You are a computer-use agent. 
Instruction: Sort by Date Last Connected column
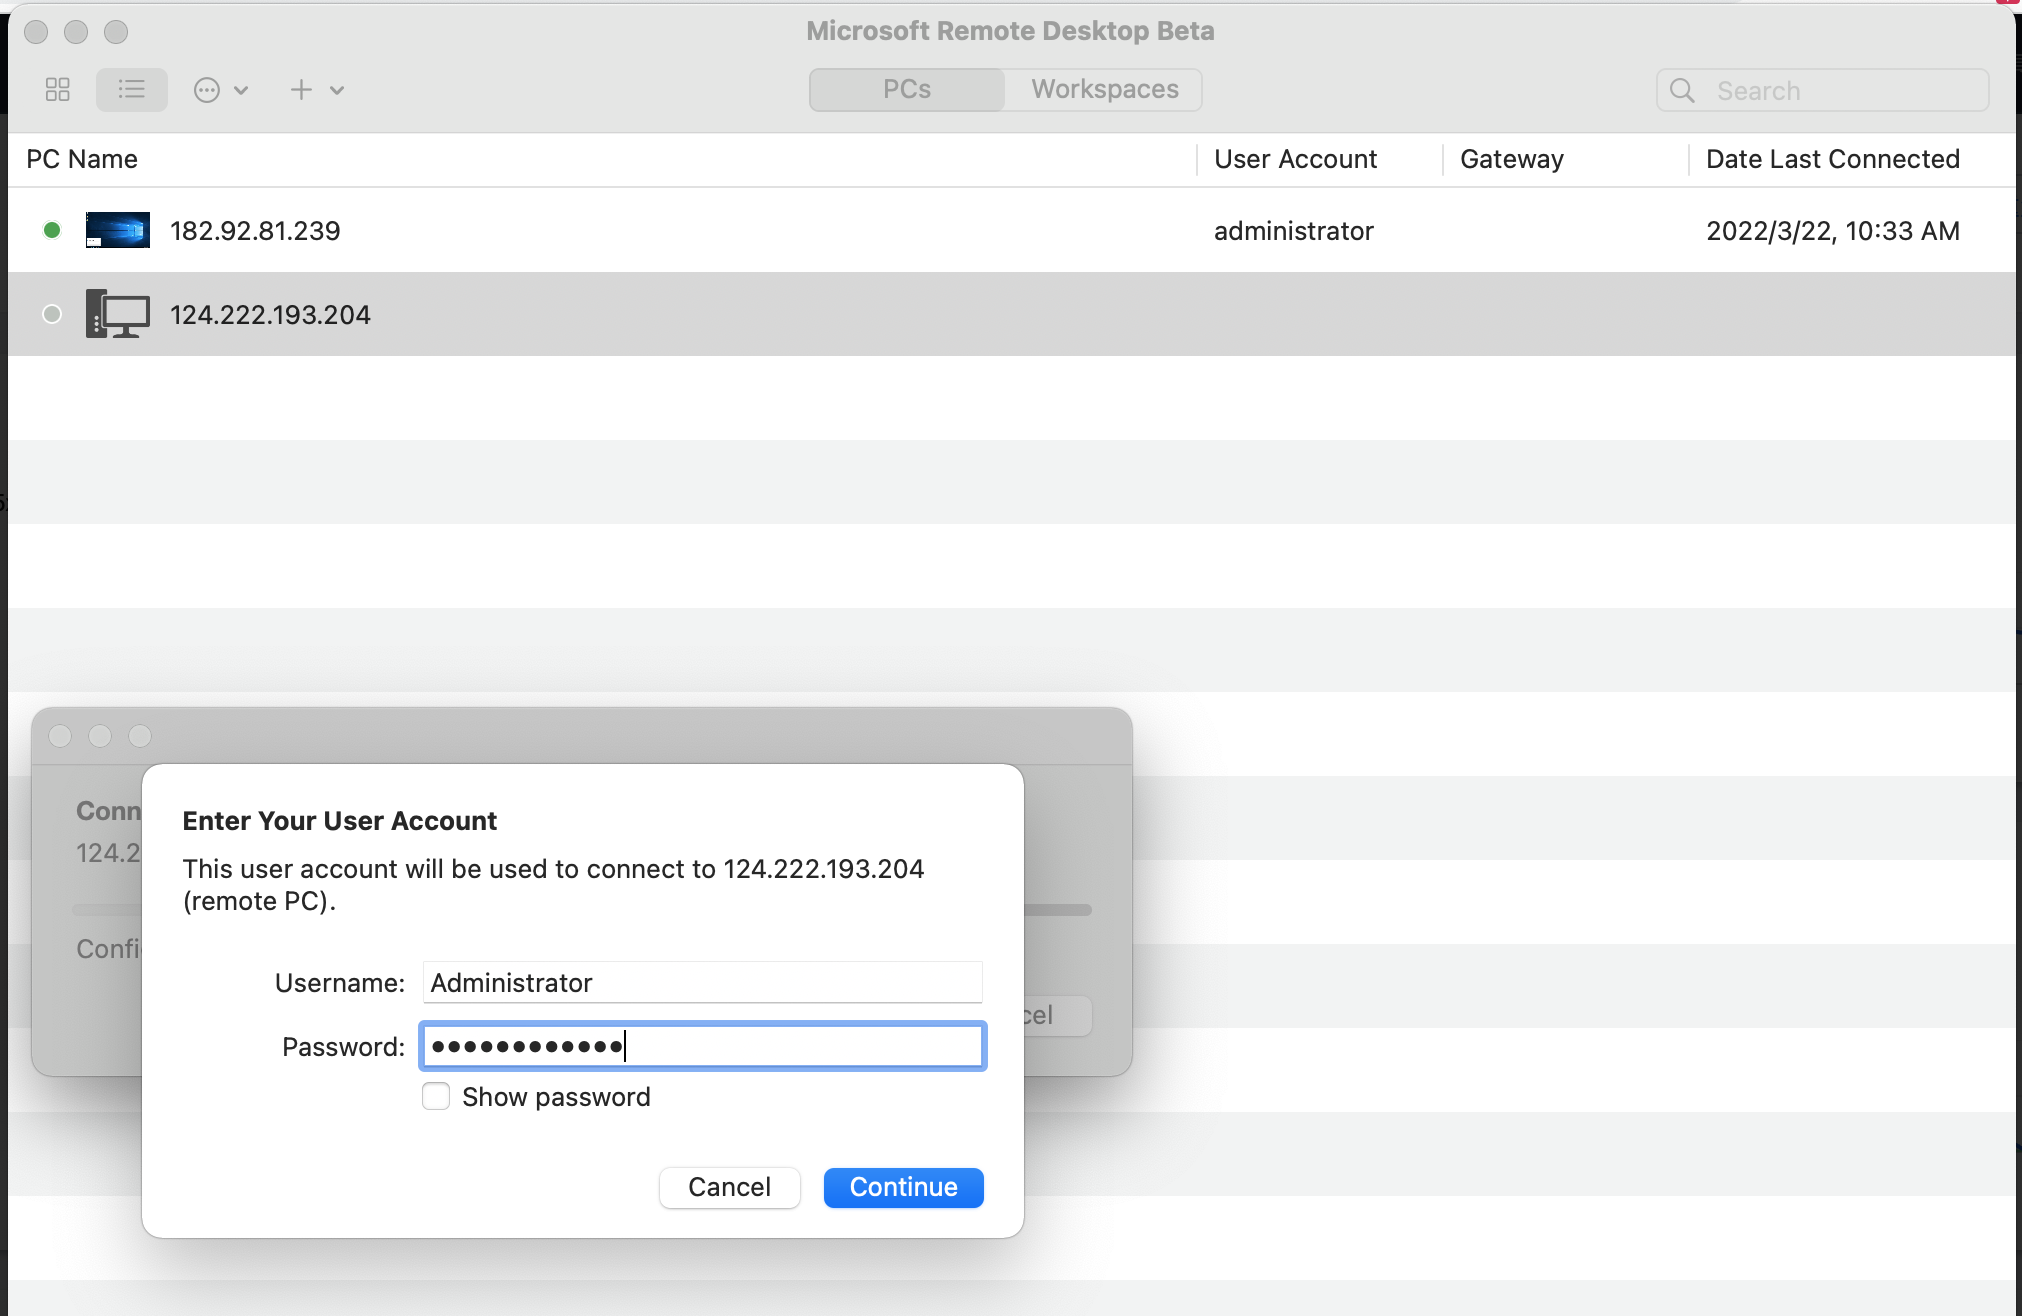pos(1832,159)
